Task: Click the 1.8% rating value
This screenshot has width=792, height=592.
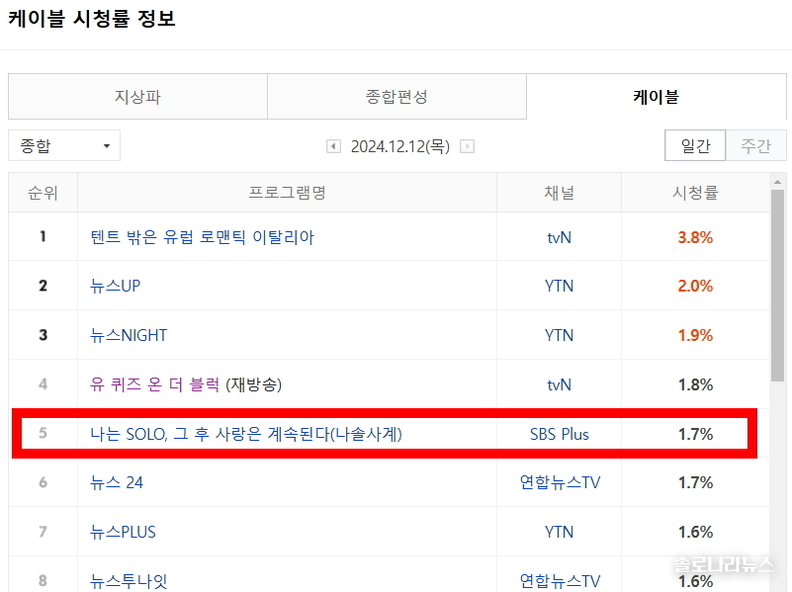Action: click(x=696, y=384)
